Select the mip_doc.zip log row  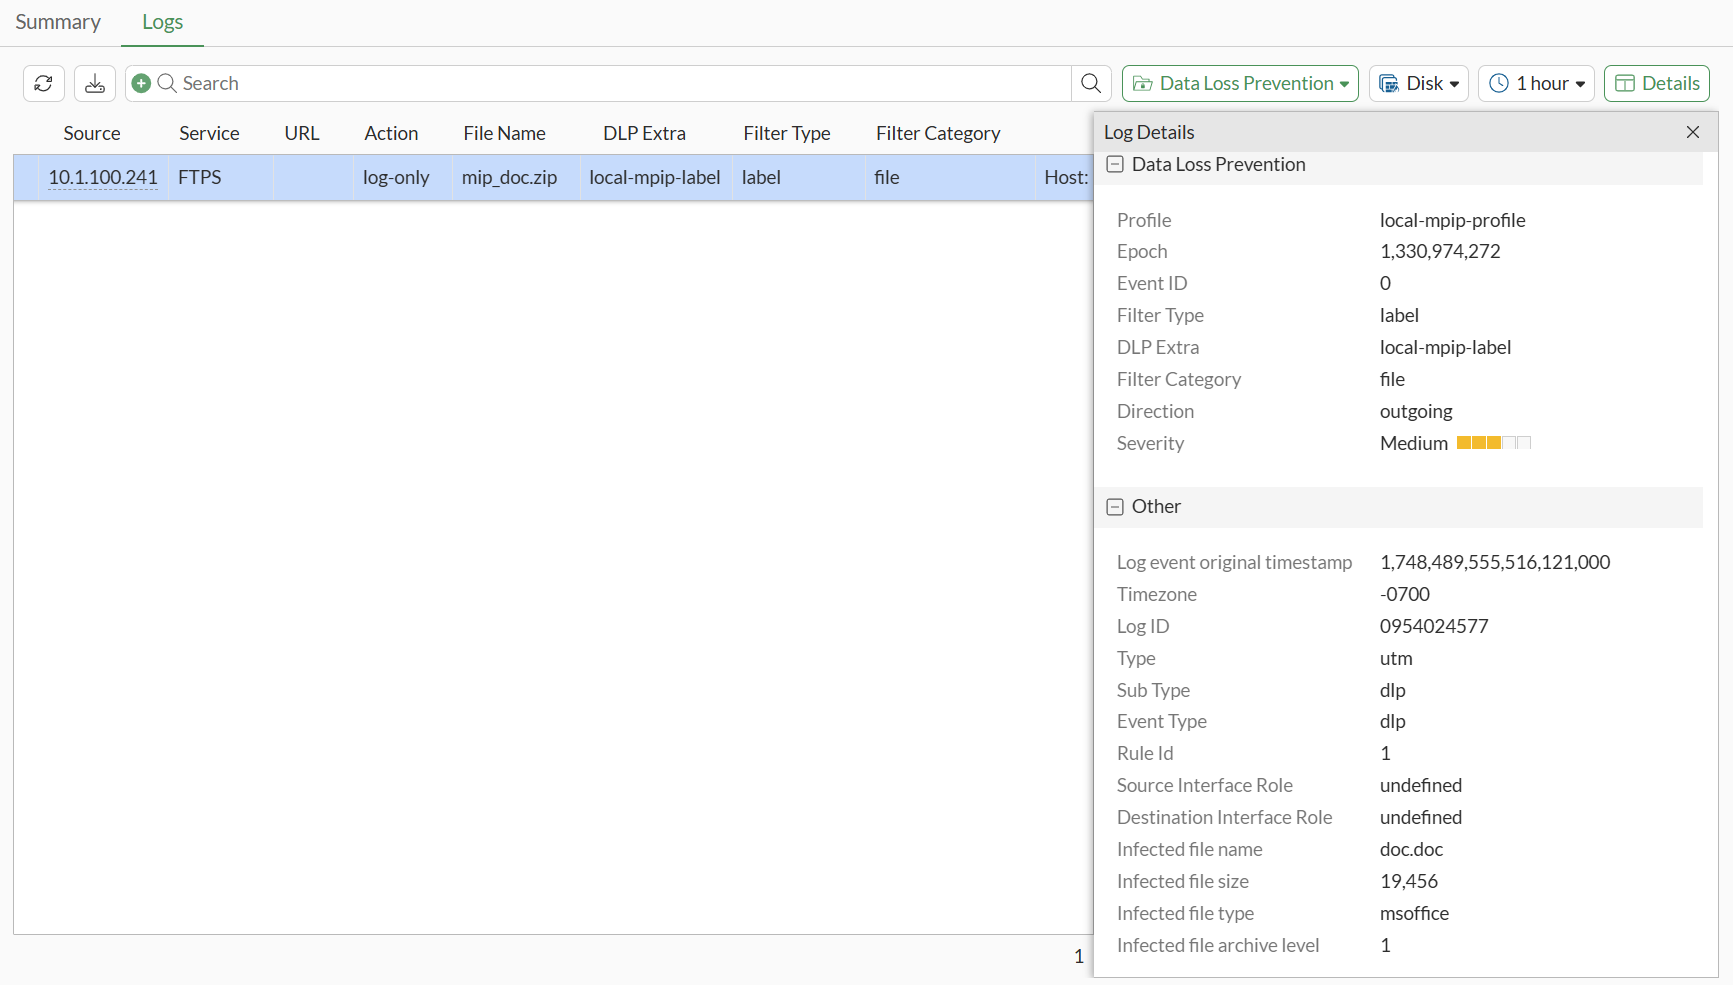(509, 178)
